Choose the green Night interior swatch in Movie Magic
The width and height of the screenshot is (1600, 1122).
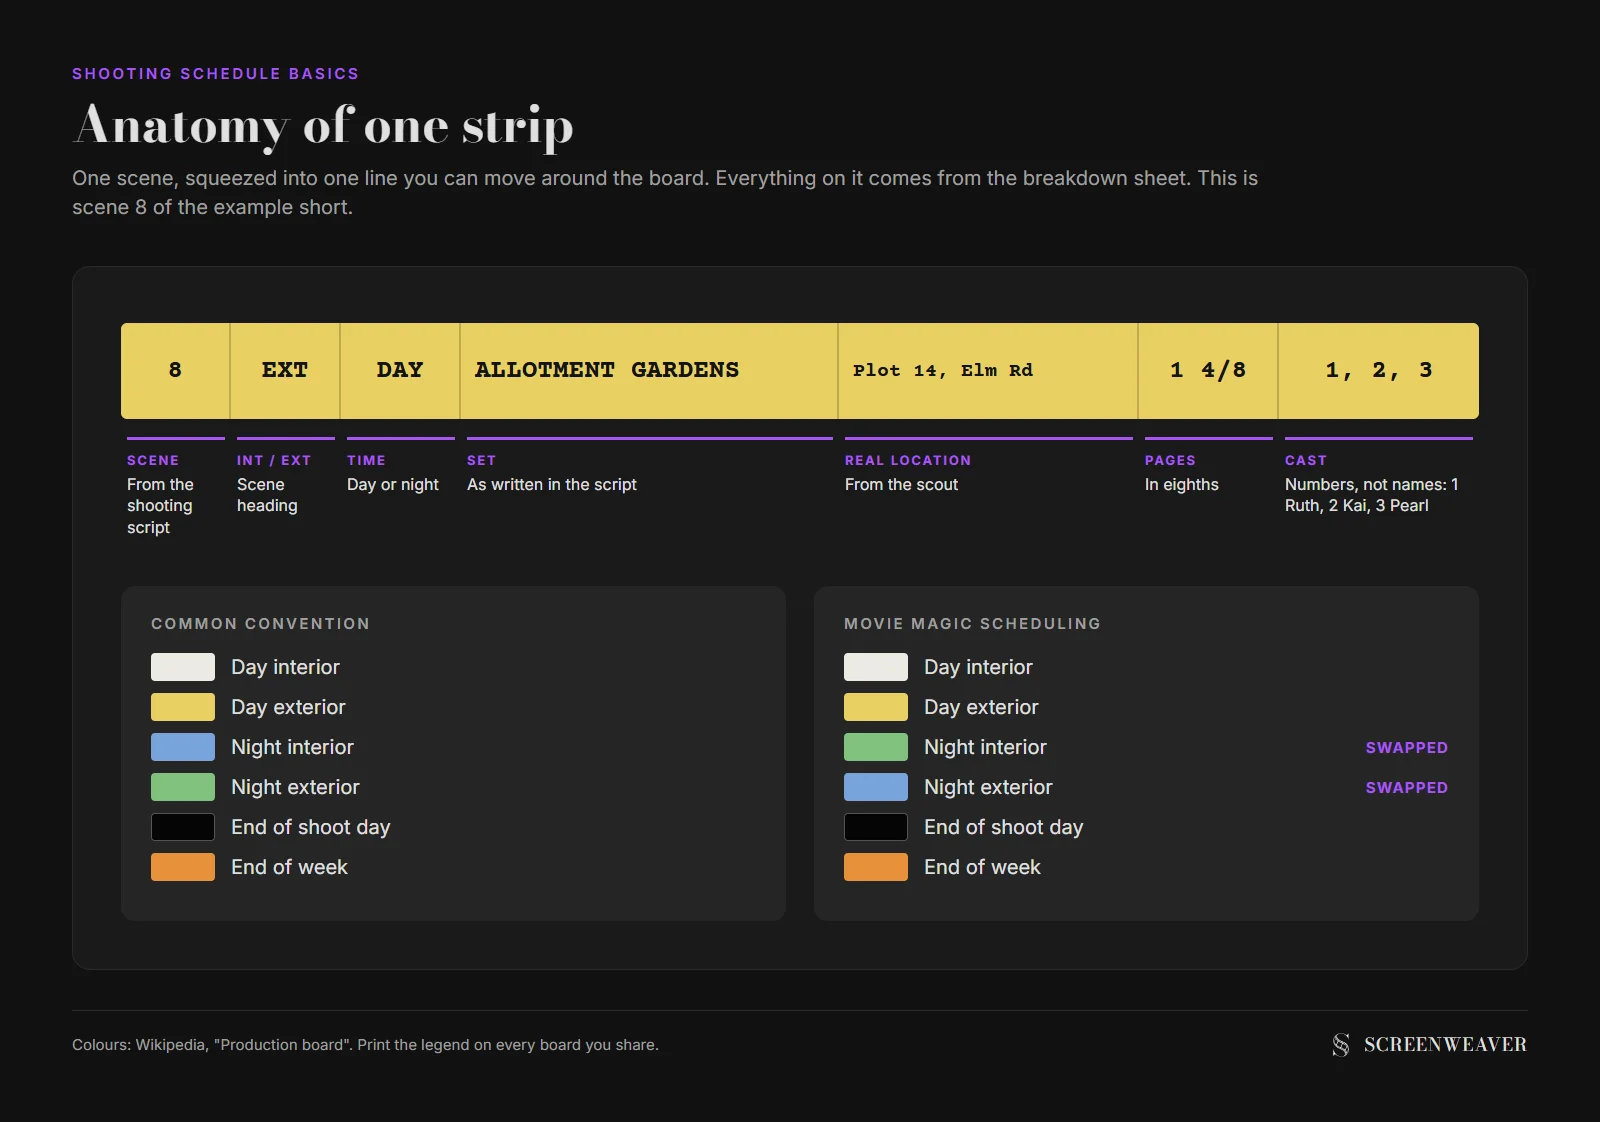point(876,747)
